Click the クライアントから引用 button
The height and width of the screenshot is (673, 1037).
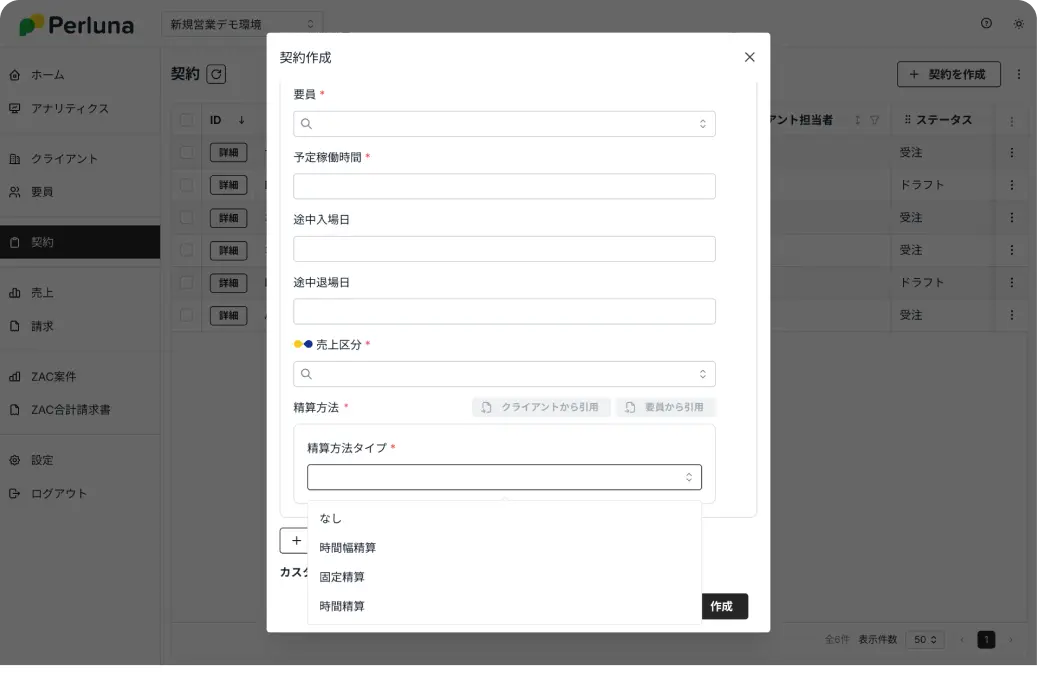click(541, 408)
